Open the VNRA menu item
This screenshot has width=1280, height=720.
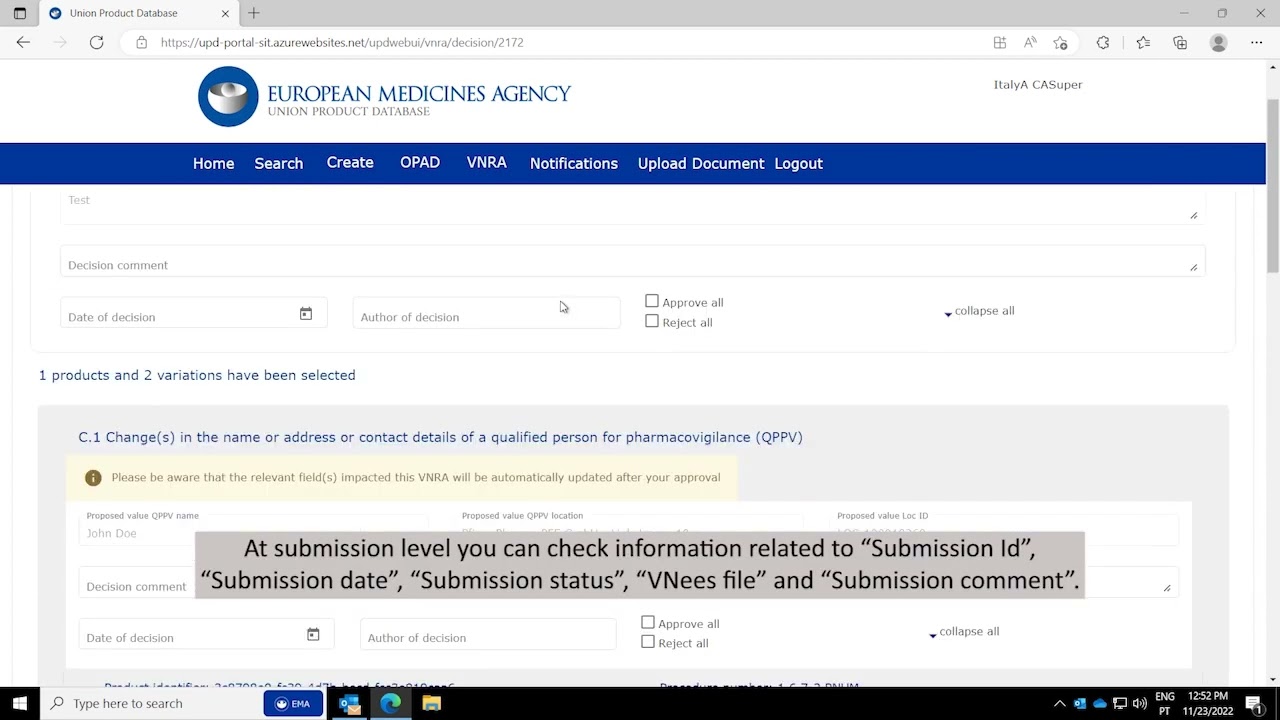[x=487, y=162]
